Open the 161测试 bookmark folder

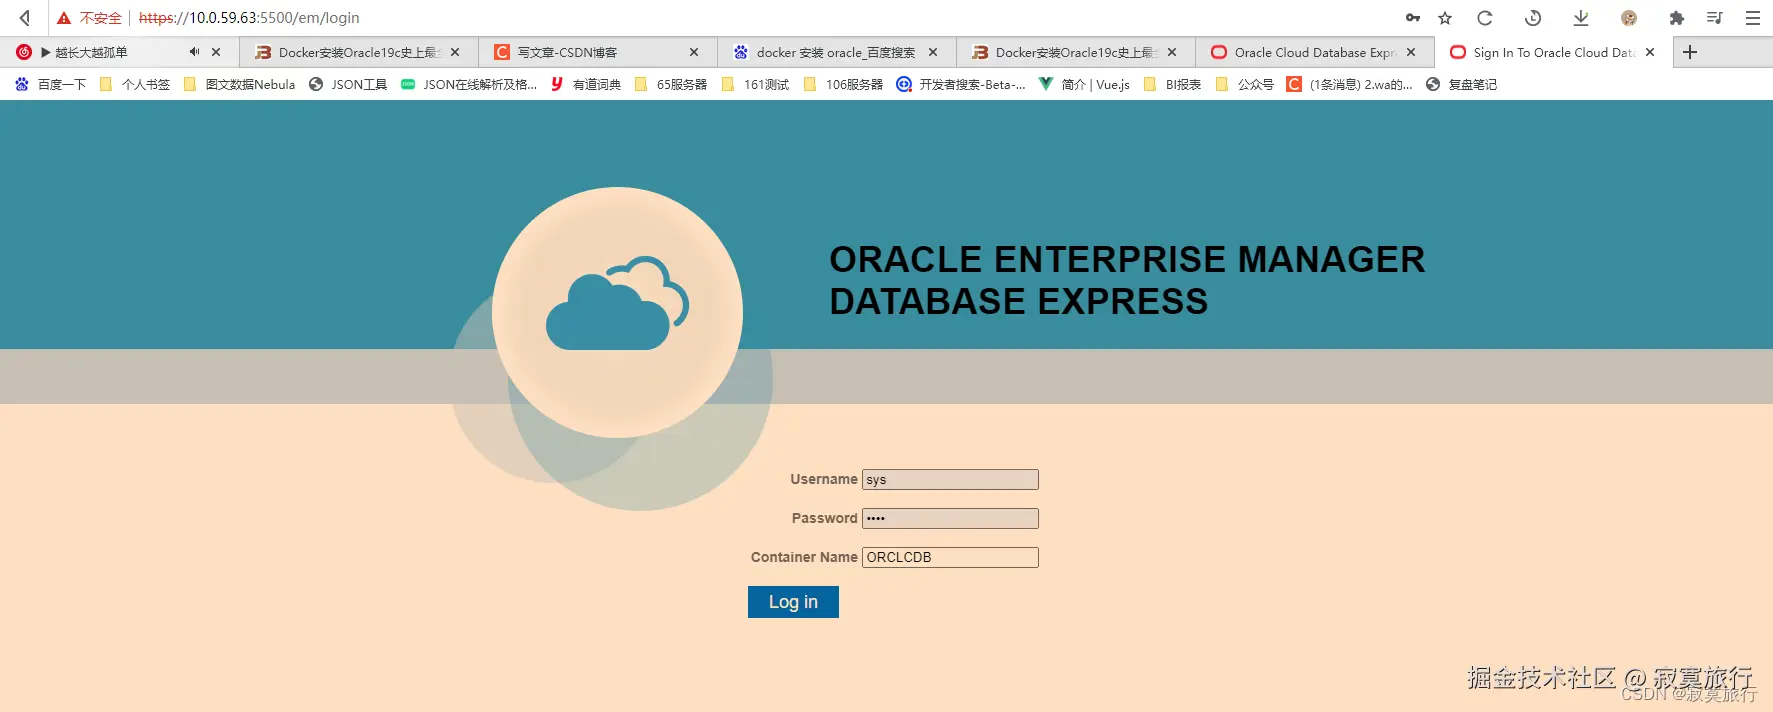(x=755, y=85)
